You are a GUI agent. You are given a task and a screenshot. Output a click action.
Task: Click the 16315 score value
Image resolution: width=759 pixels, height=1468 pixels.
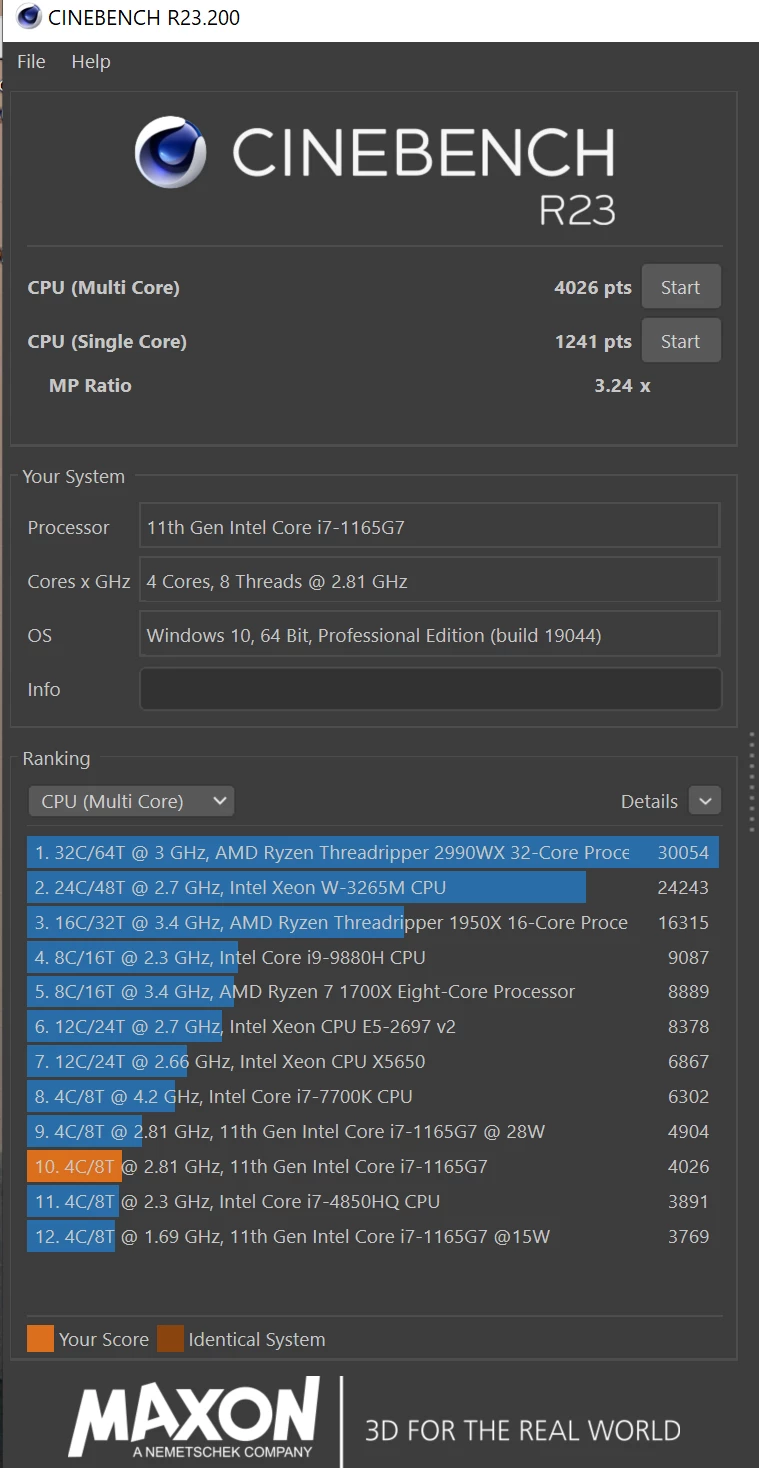click(683, 923)
